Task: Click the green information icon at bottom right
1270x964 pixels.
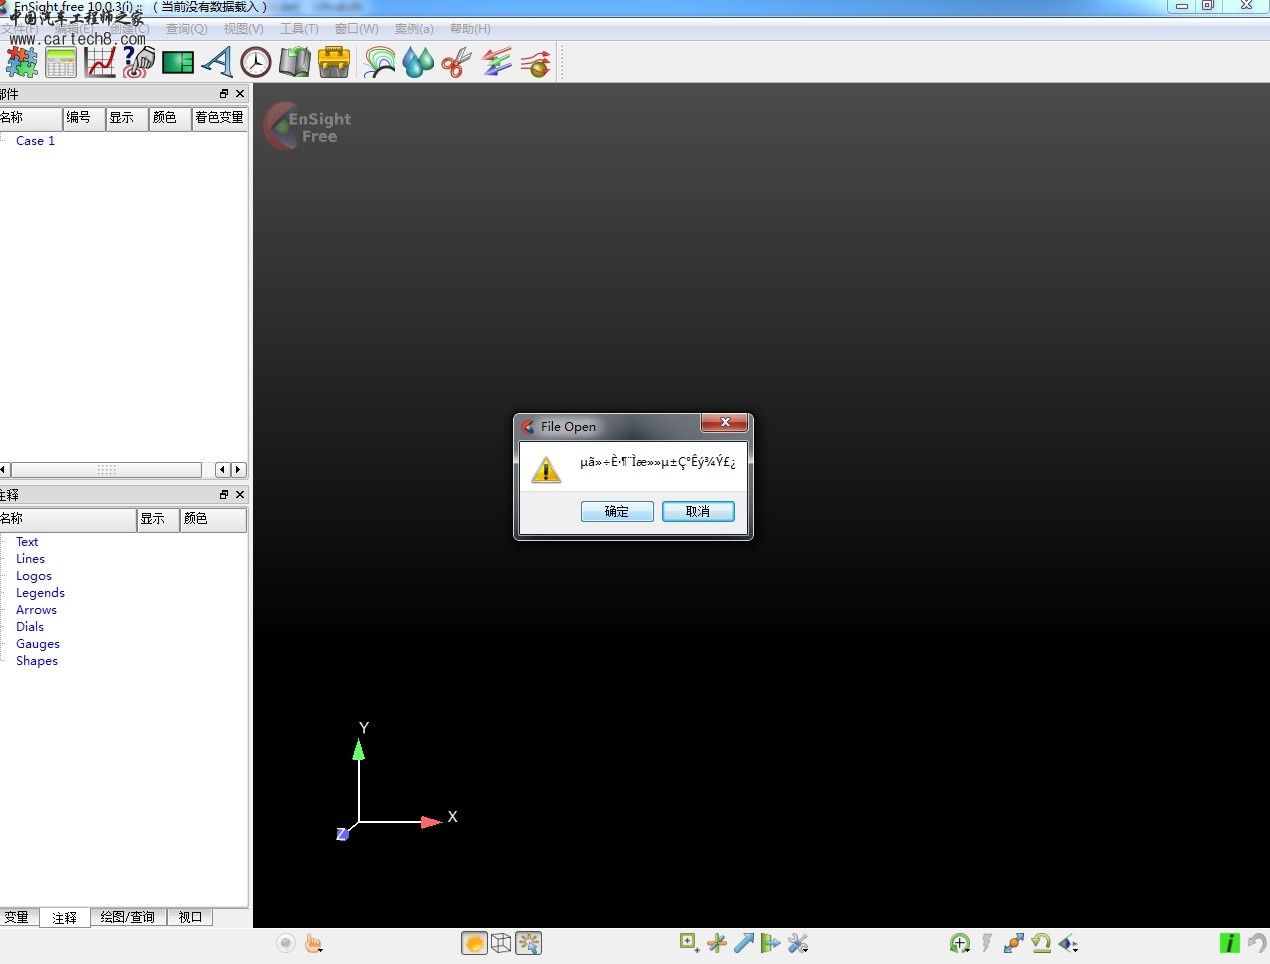Action: point(1229,943)
